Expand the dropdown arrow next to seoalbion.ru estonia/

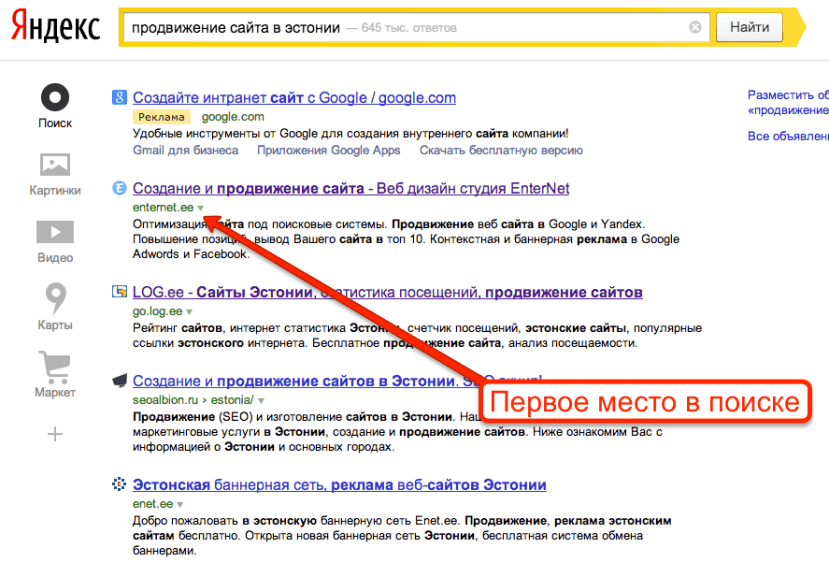coord(261,401)
